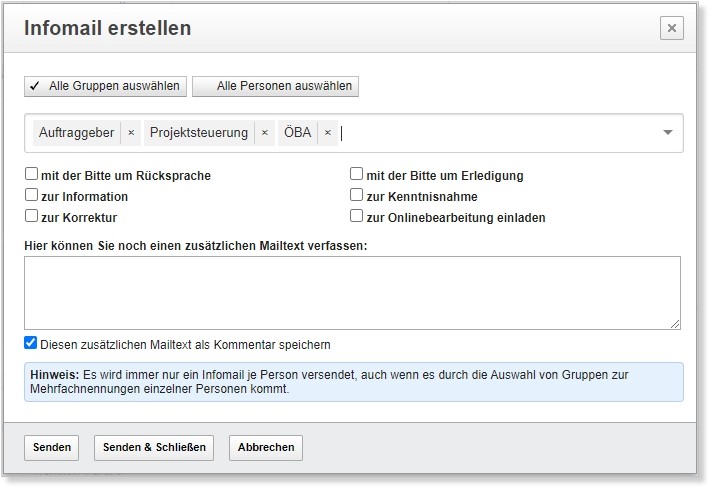The image size is (712, 490).
Task: Click the recipient tag input field
Action: 500,133
